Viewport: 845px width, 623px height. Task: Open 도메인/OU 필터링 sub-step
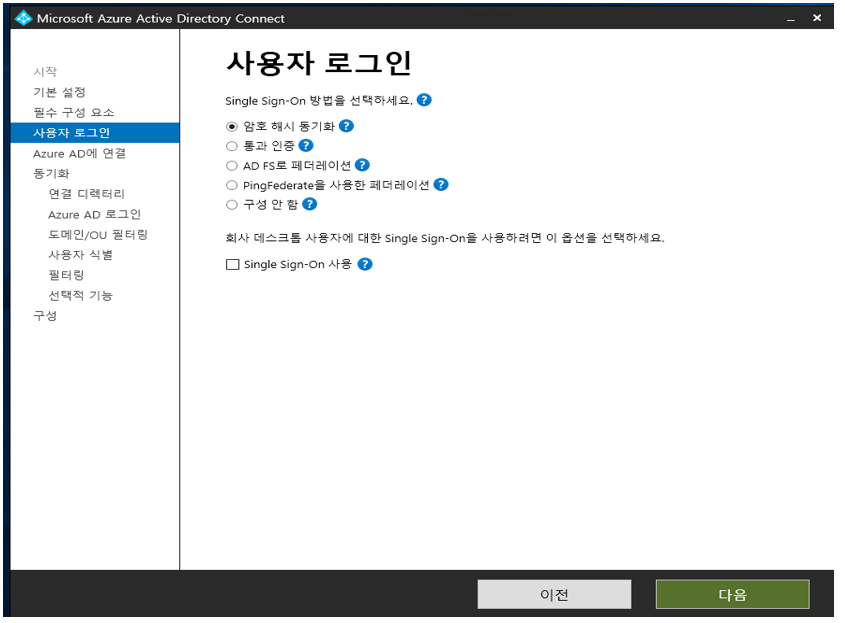(x=98, y=235)
